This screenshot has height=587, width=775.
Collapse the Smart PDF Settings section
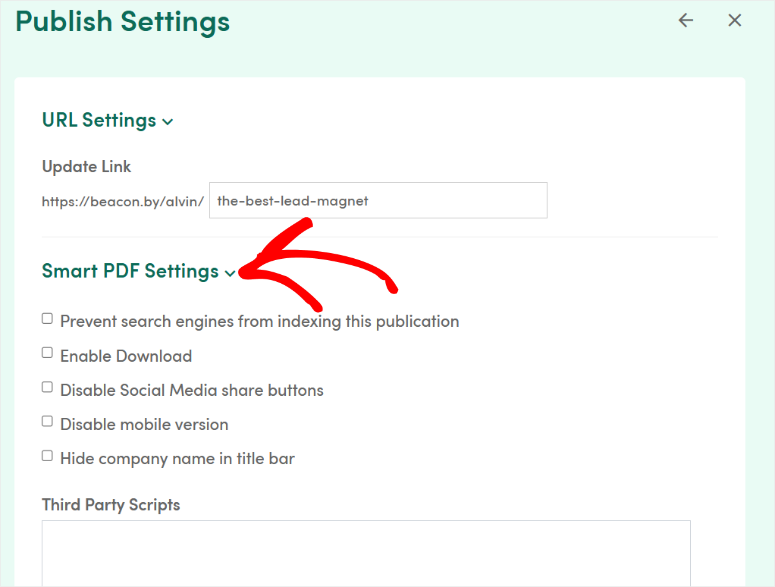tap(139, 271)
